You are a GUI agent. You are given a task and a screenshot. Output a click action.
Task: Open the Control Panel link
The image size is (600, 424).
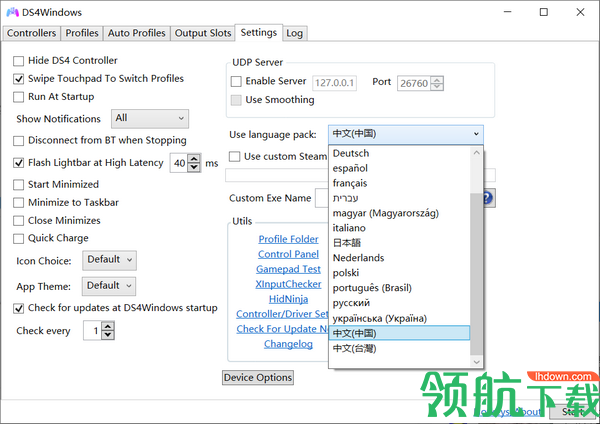288,254
